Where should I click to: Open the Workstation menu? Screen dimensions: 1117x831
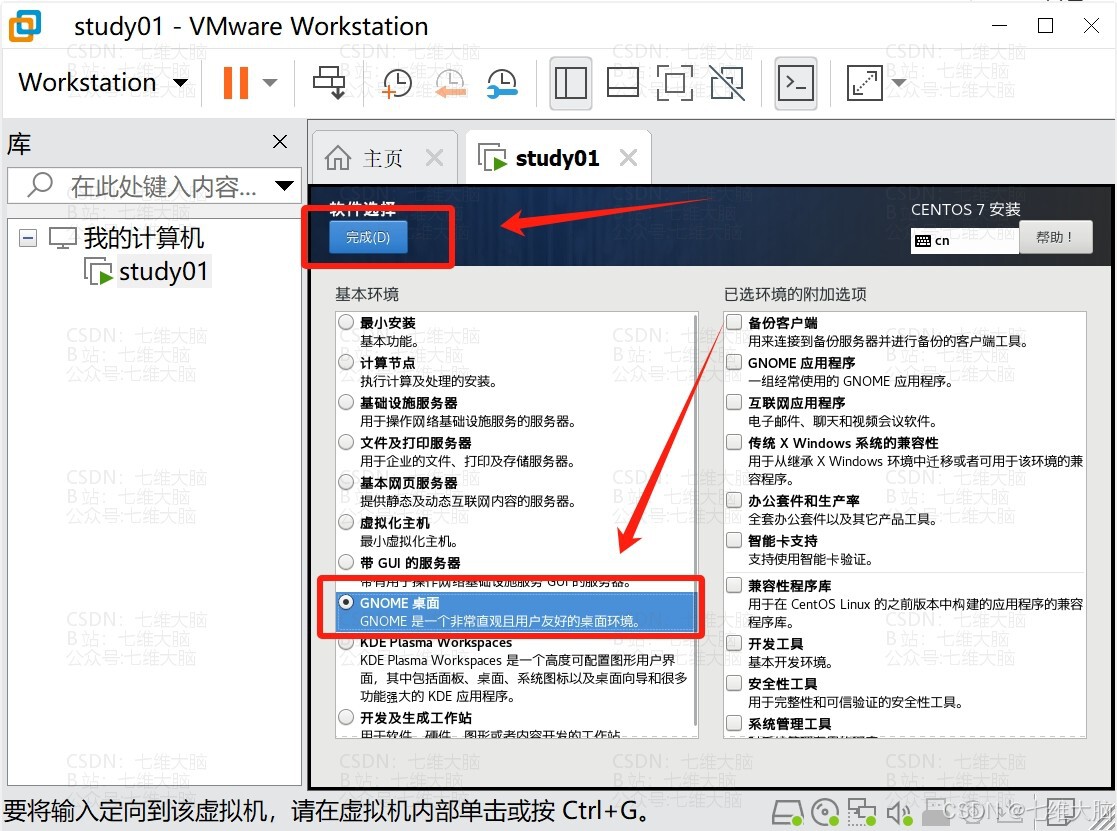point(103,83)
